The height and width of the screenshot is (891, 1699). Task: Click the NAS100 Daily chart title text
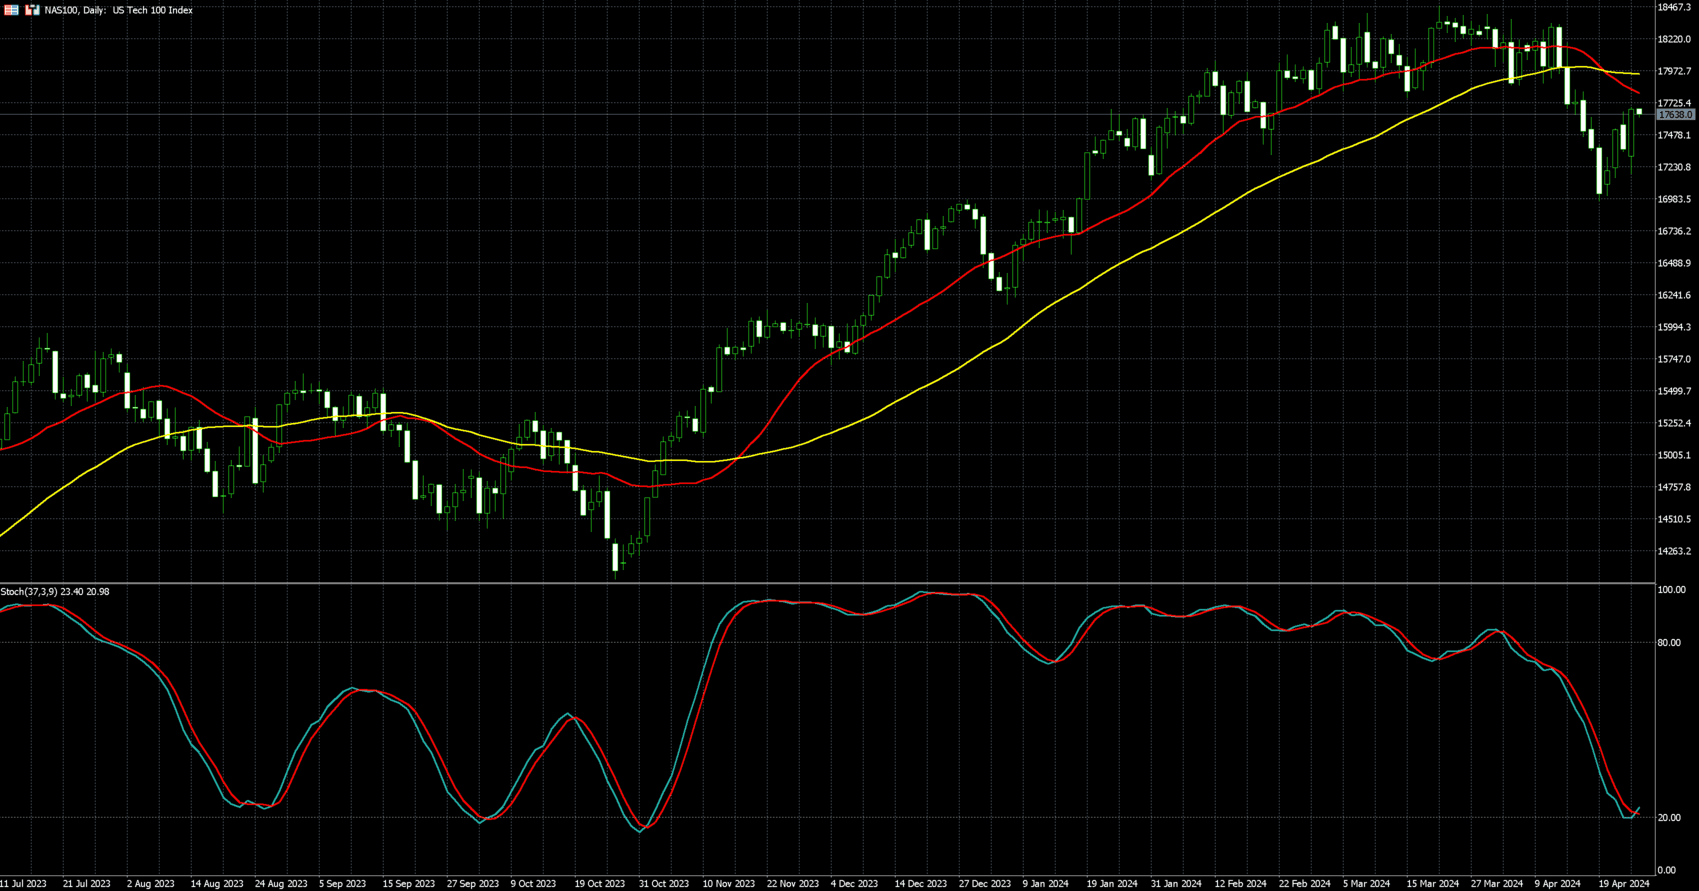118,10
